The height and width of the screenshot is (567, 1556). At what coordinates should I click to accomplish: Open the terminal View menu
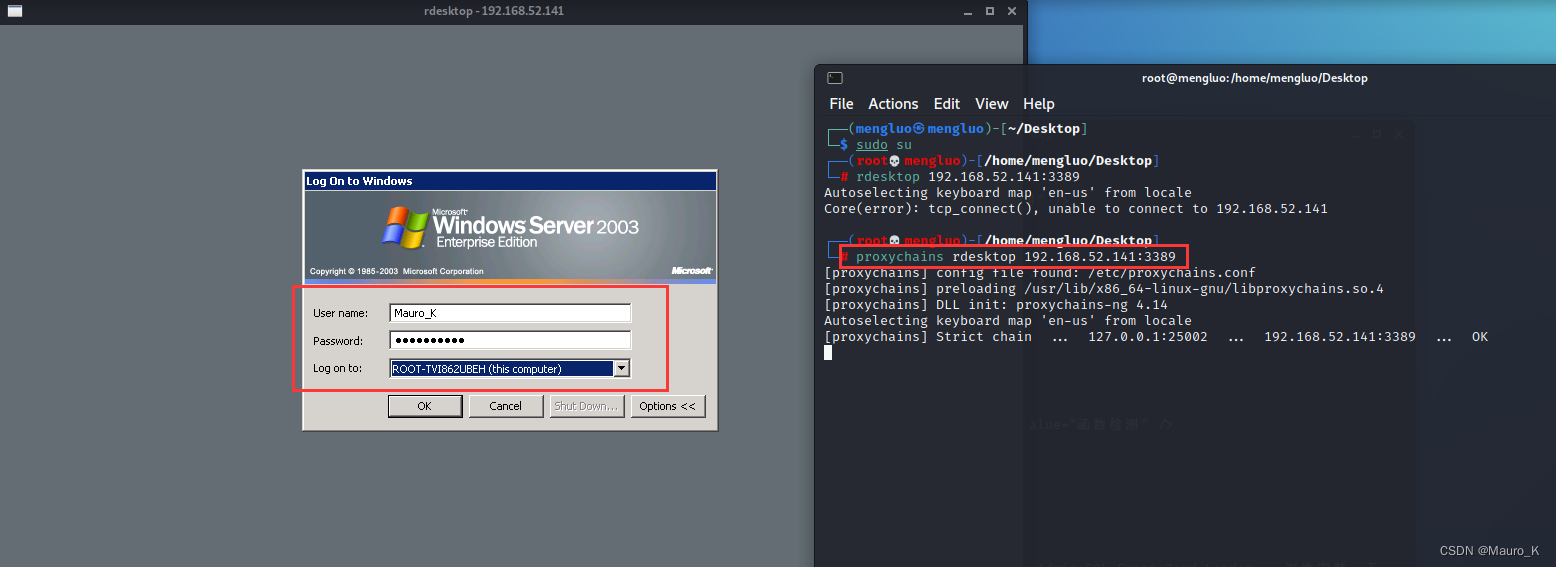pos(992,104)
